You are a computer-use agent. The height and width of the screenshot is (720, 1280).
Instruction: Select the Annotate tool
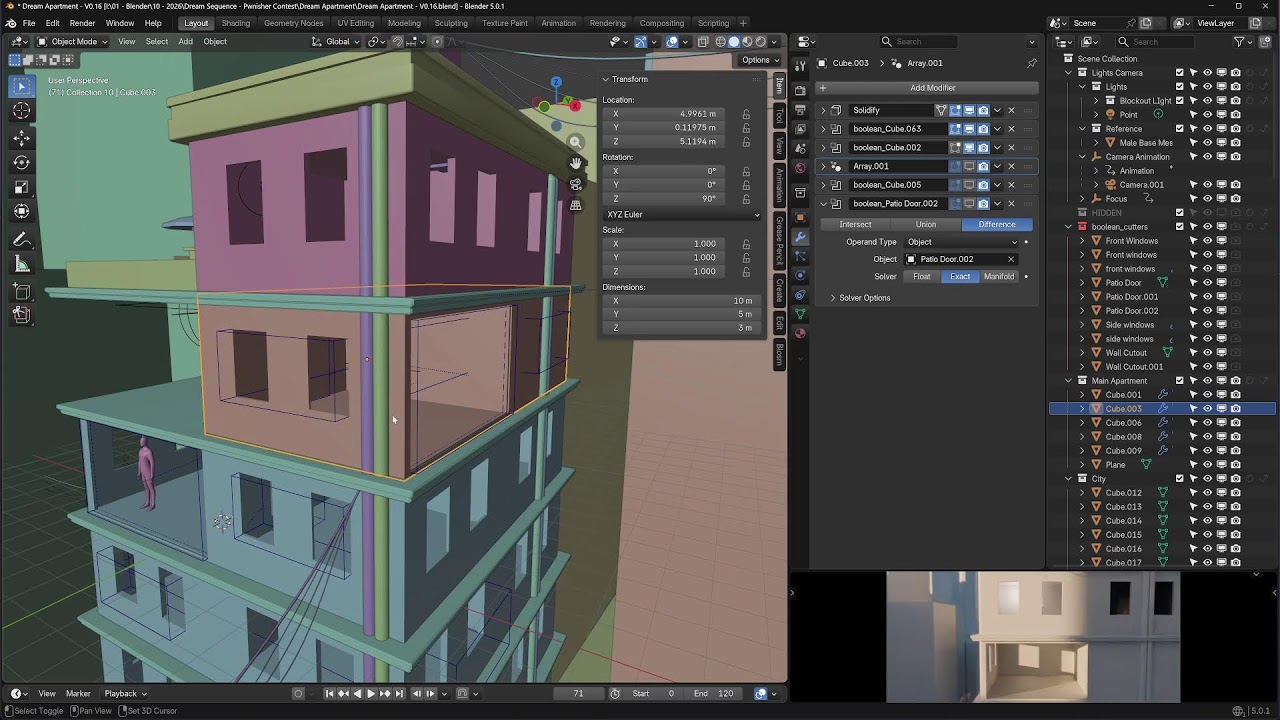pyautogui.click(x=21, y=240)
